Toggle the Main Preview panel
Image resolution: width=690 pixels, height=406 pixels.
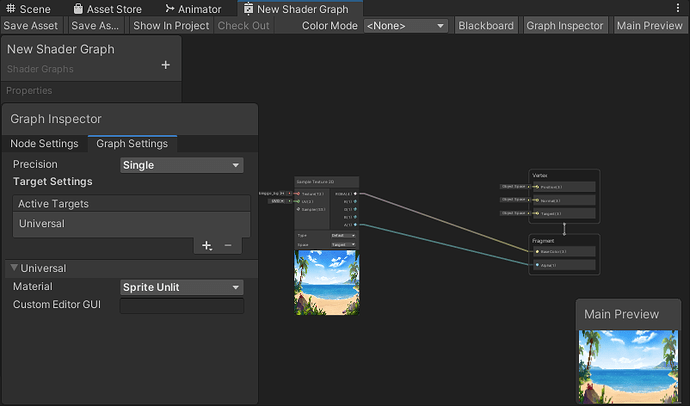650,26
